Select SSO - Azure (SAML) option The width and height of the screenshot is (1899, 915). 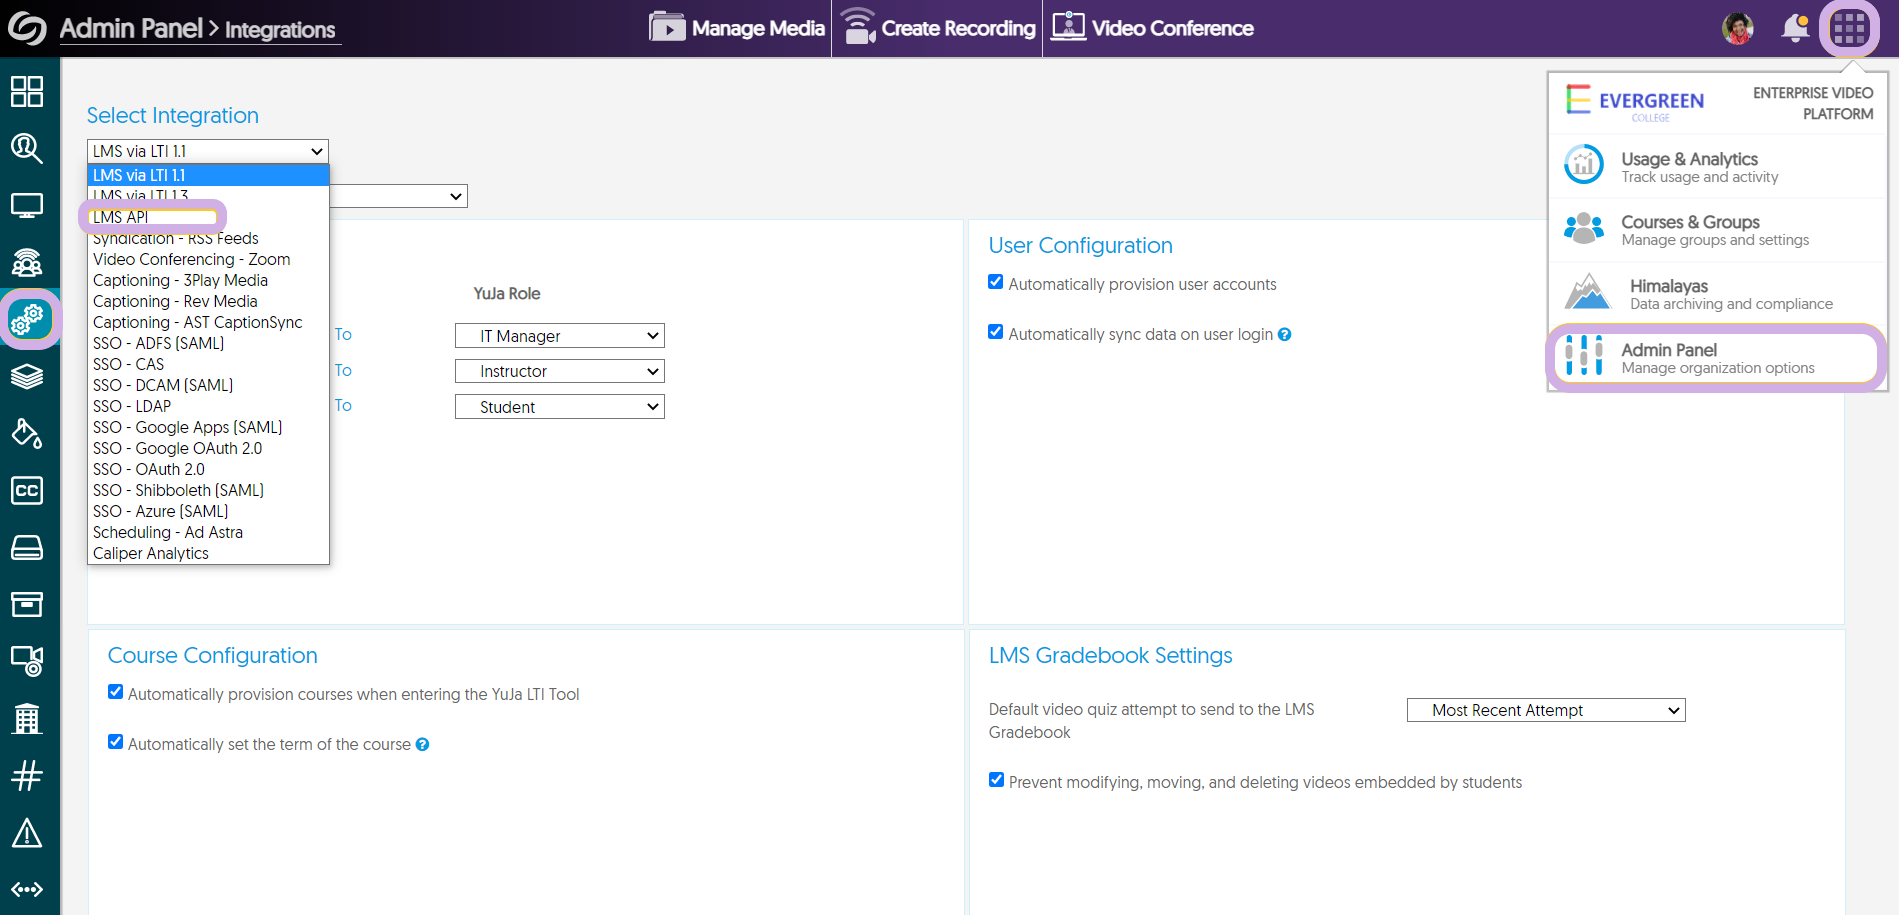click(x=208, y=511)
